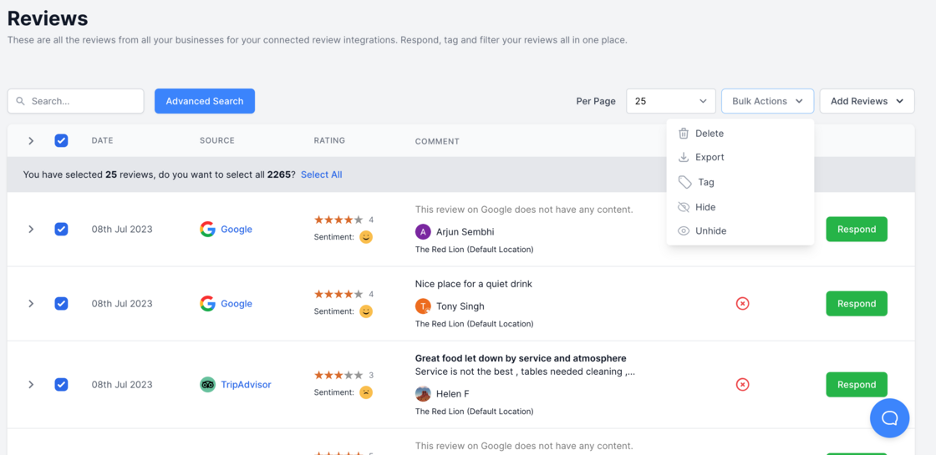Click the TripAdvisor owl icon

[x=207, y=384]
